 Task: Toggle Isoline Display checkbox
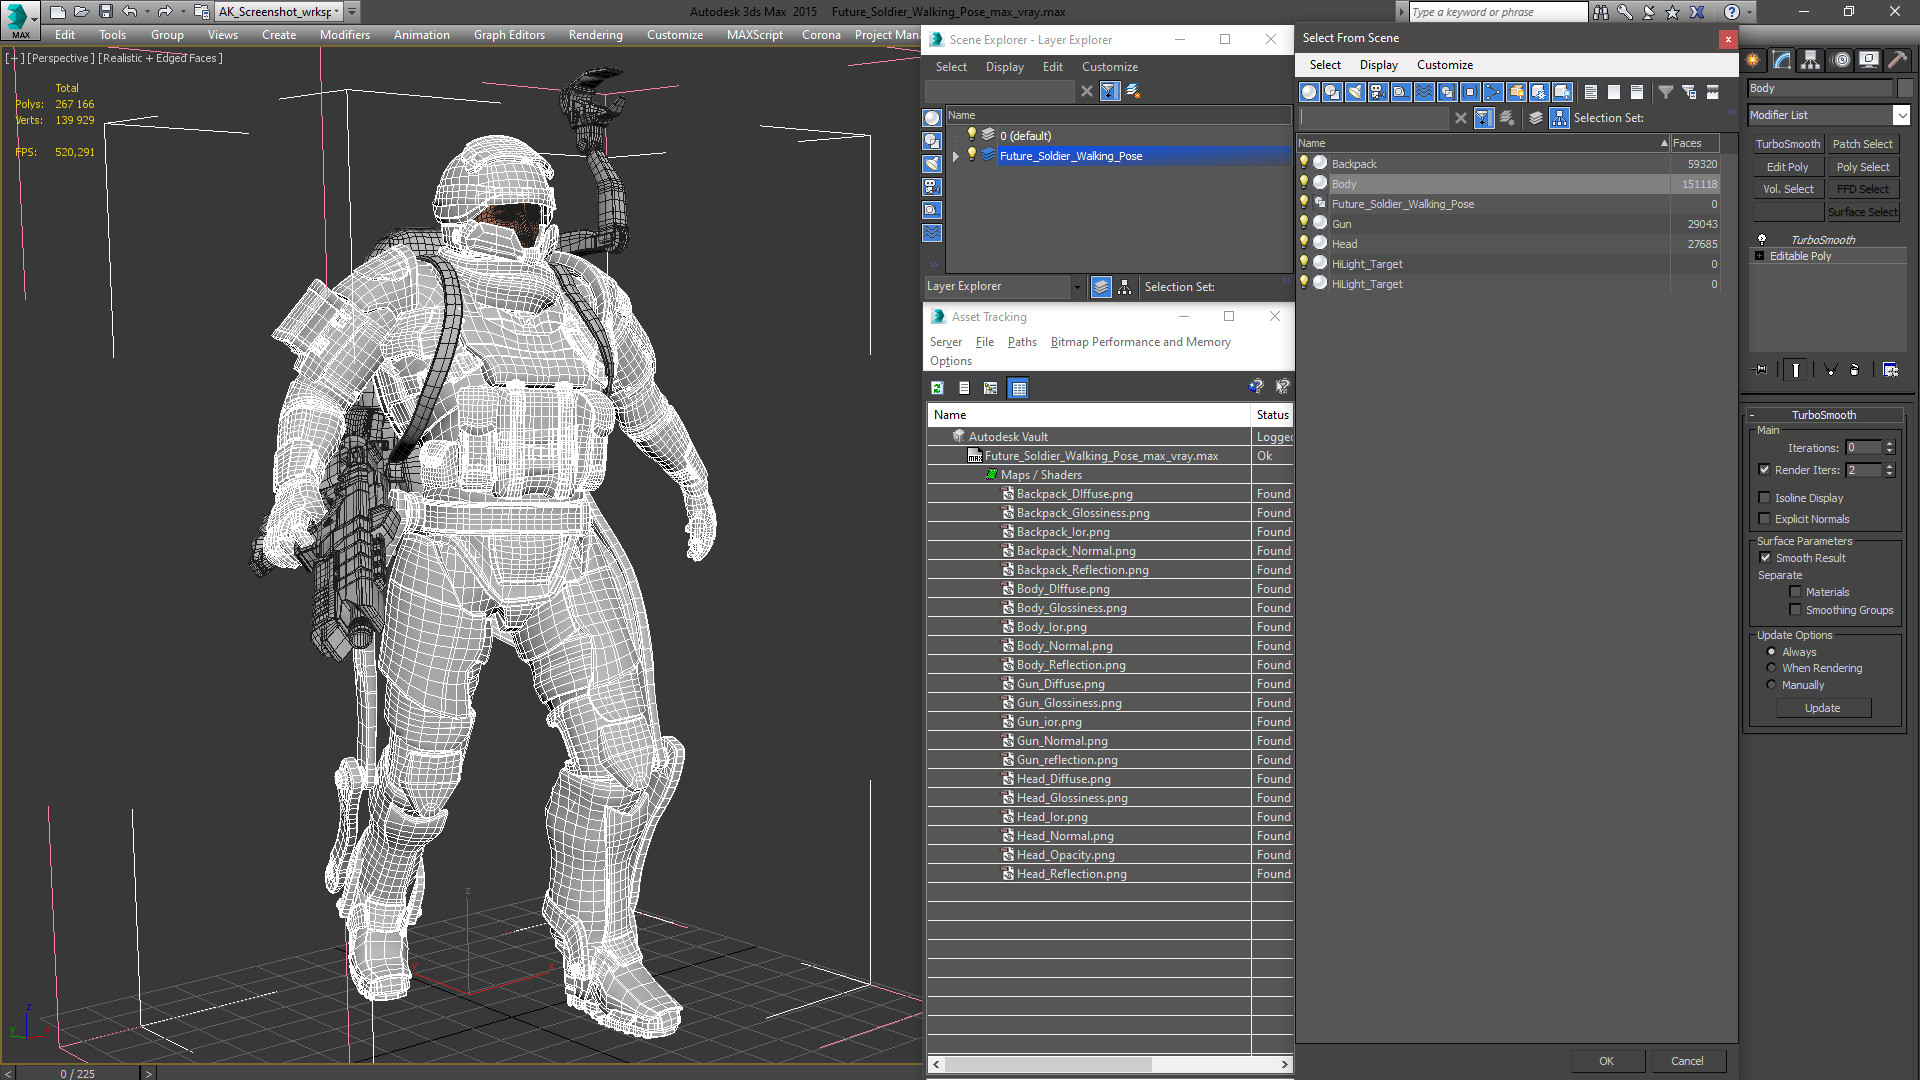[x=1765, y=498]
